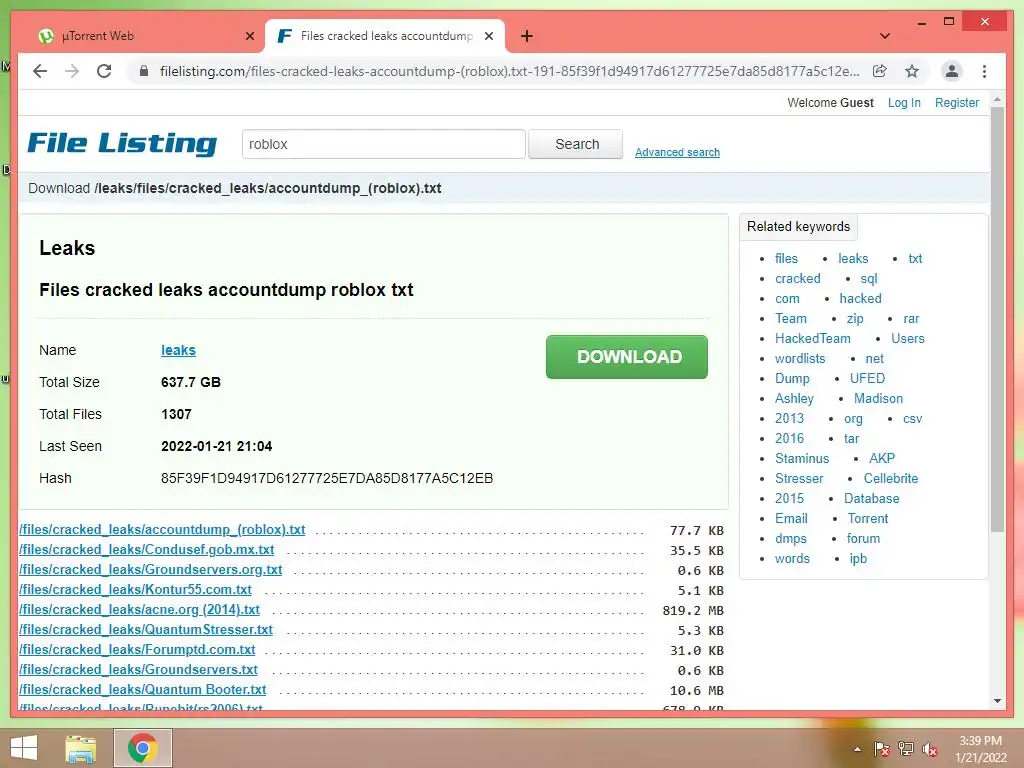The height and width of the screenshot is (768, 1024).
Task: Click the 'HackedTeam' related keyword
Action: pos(812,338)
